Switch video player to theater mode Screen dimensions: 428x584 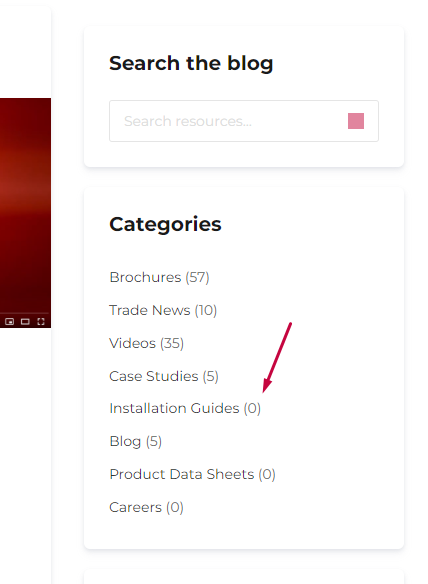tap(25, 321)
